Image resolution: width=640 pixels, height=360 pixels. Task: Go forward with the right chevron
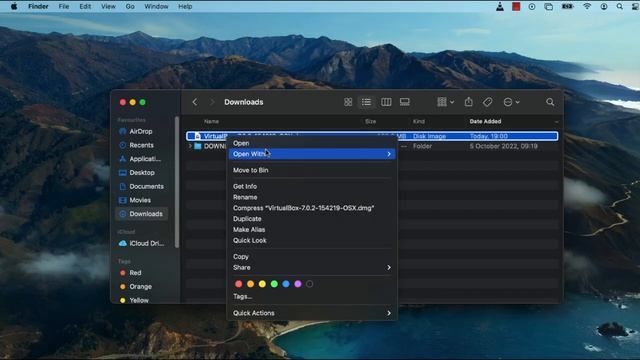pos(211,102)
